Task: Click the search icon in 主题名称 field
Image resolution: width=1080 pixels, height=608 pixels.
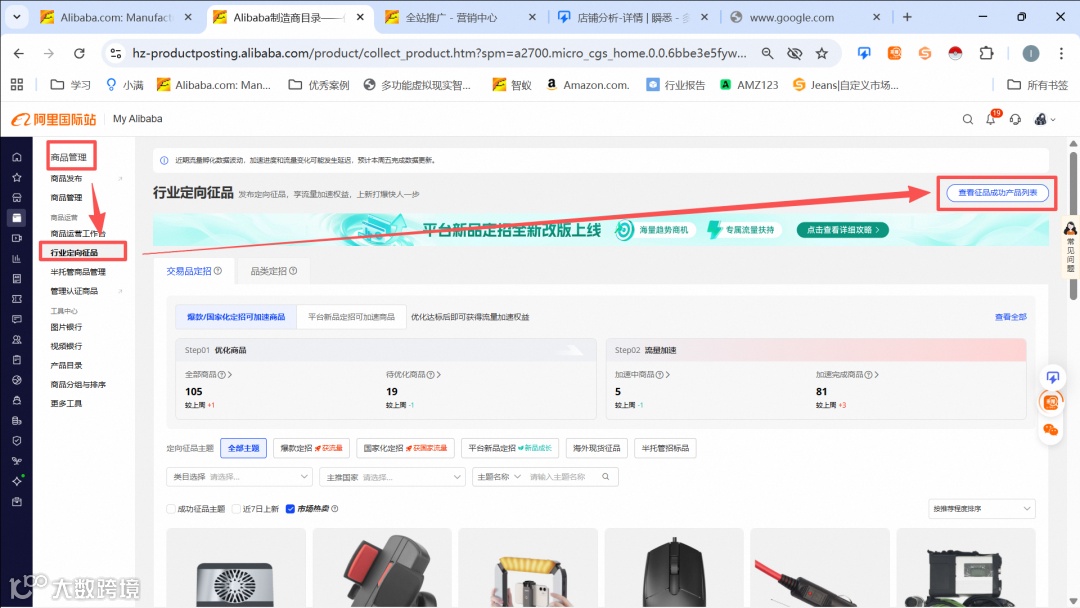Action: pos(605,476)
